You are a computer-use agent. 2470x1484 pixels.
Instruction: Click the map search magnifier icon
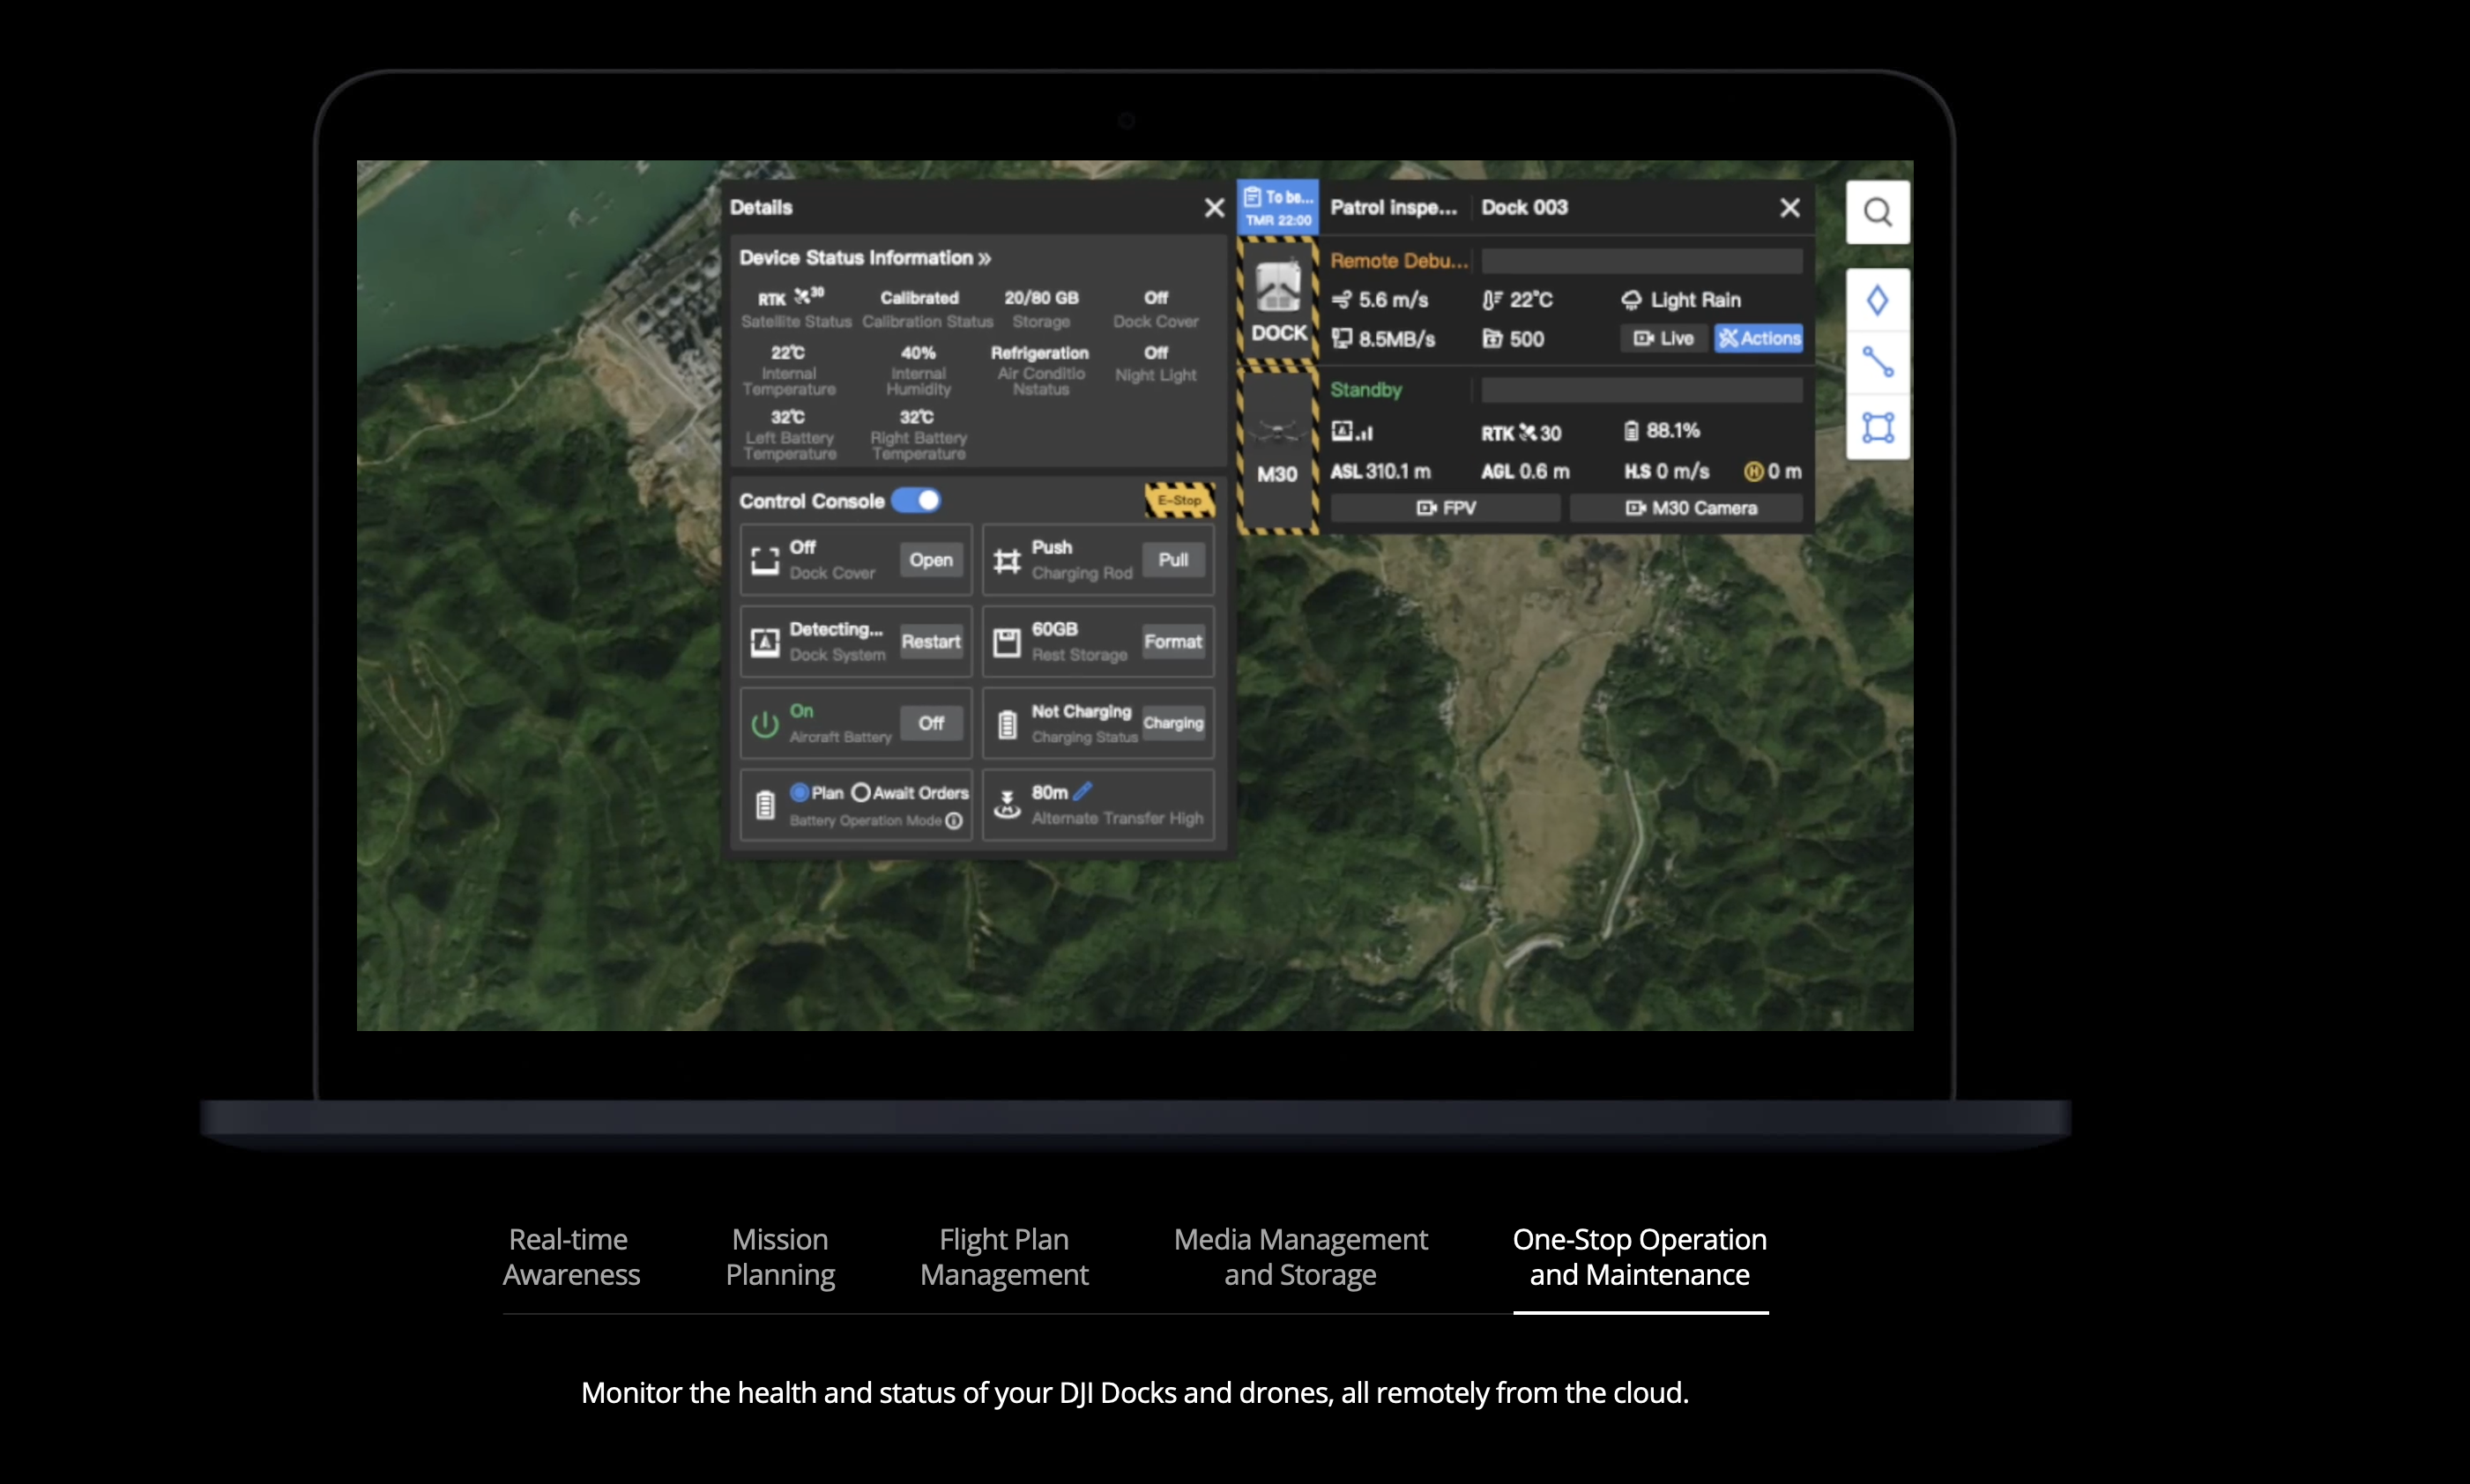[1877, 212]
